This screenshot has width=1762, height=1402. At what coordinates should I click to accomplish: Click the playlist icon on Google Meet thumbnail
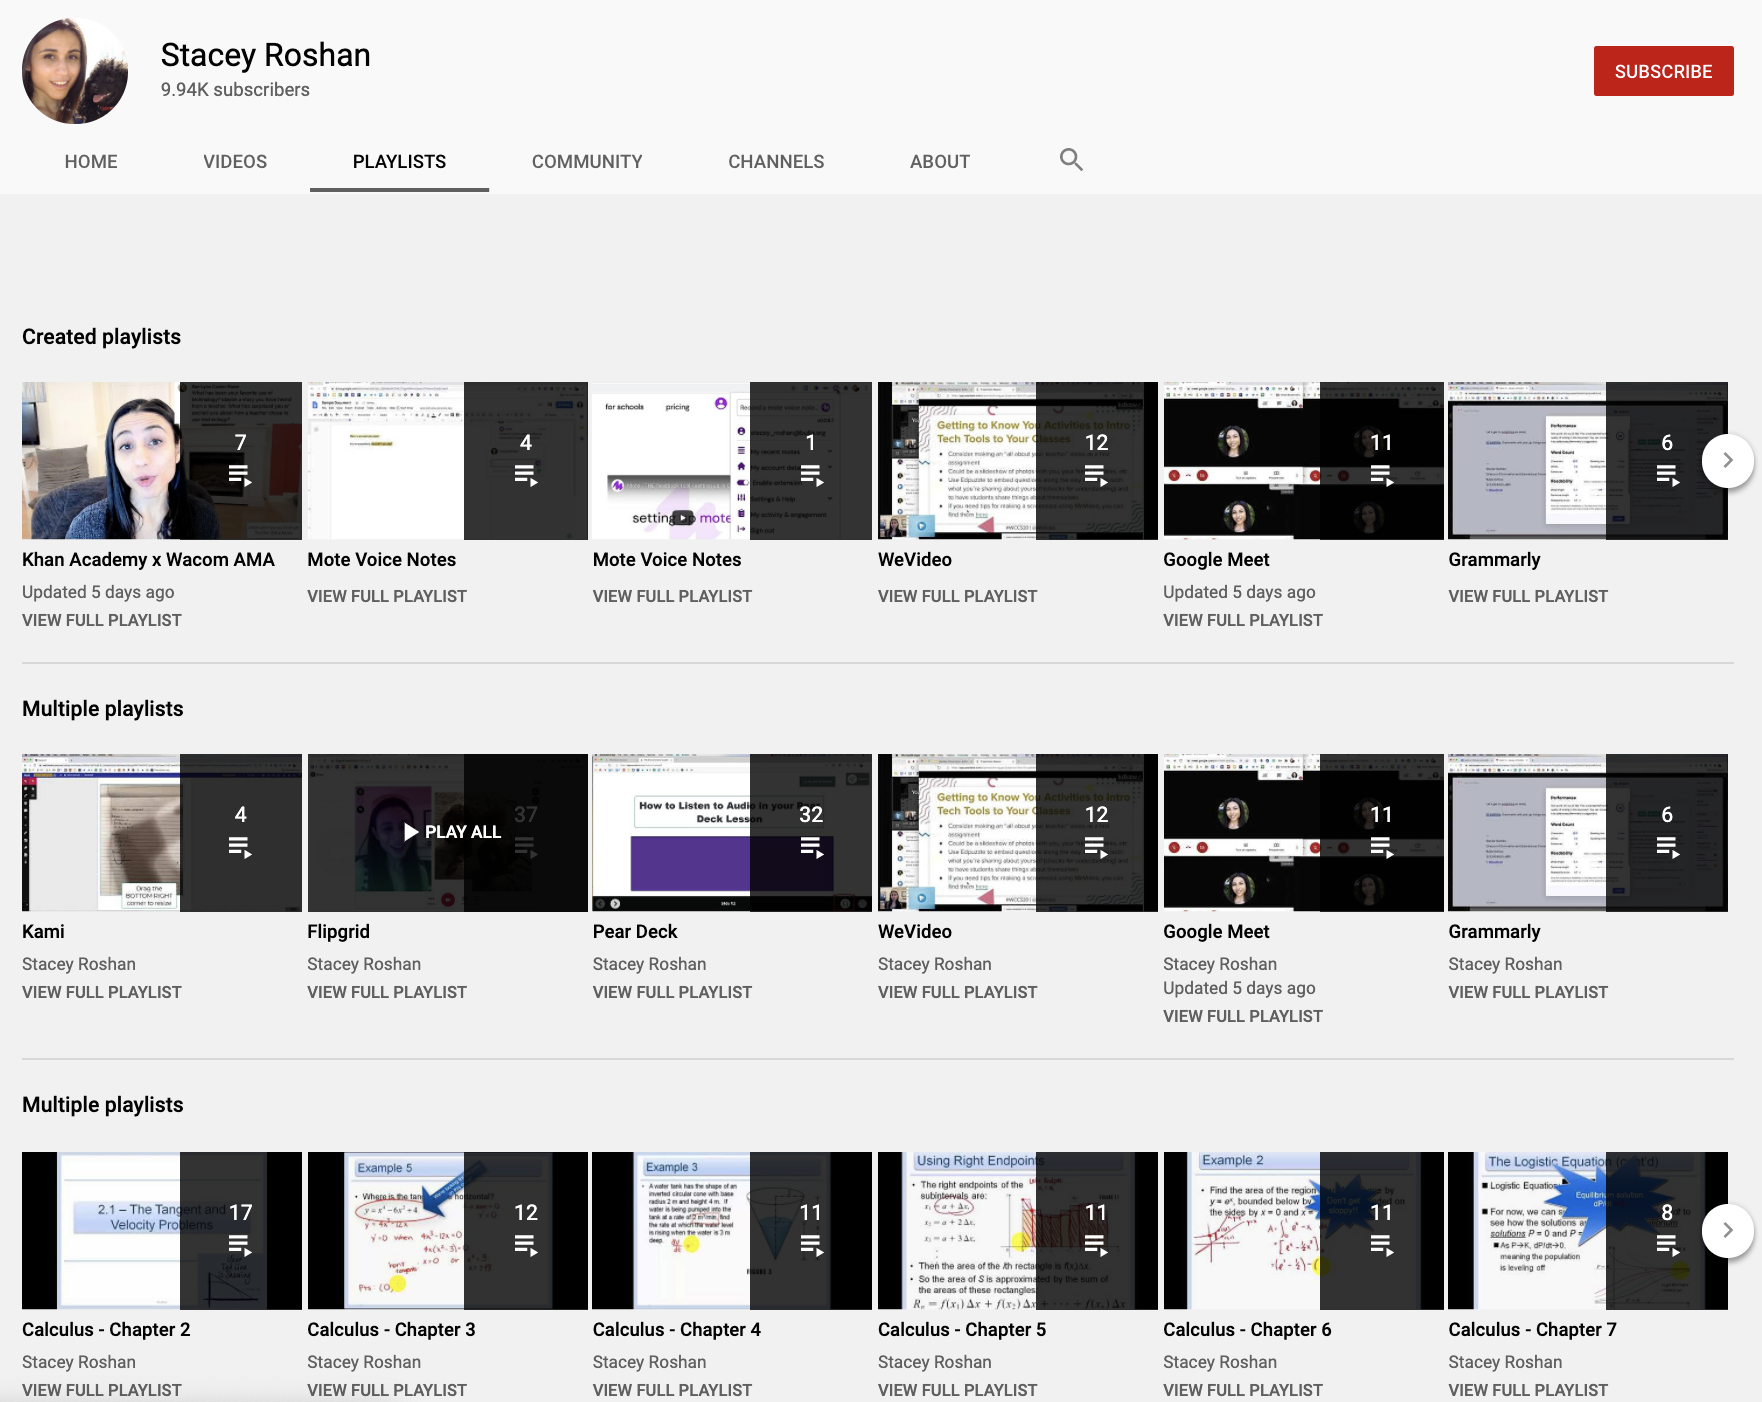click(1383, 476)
